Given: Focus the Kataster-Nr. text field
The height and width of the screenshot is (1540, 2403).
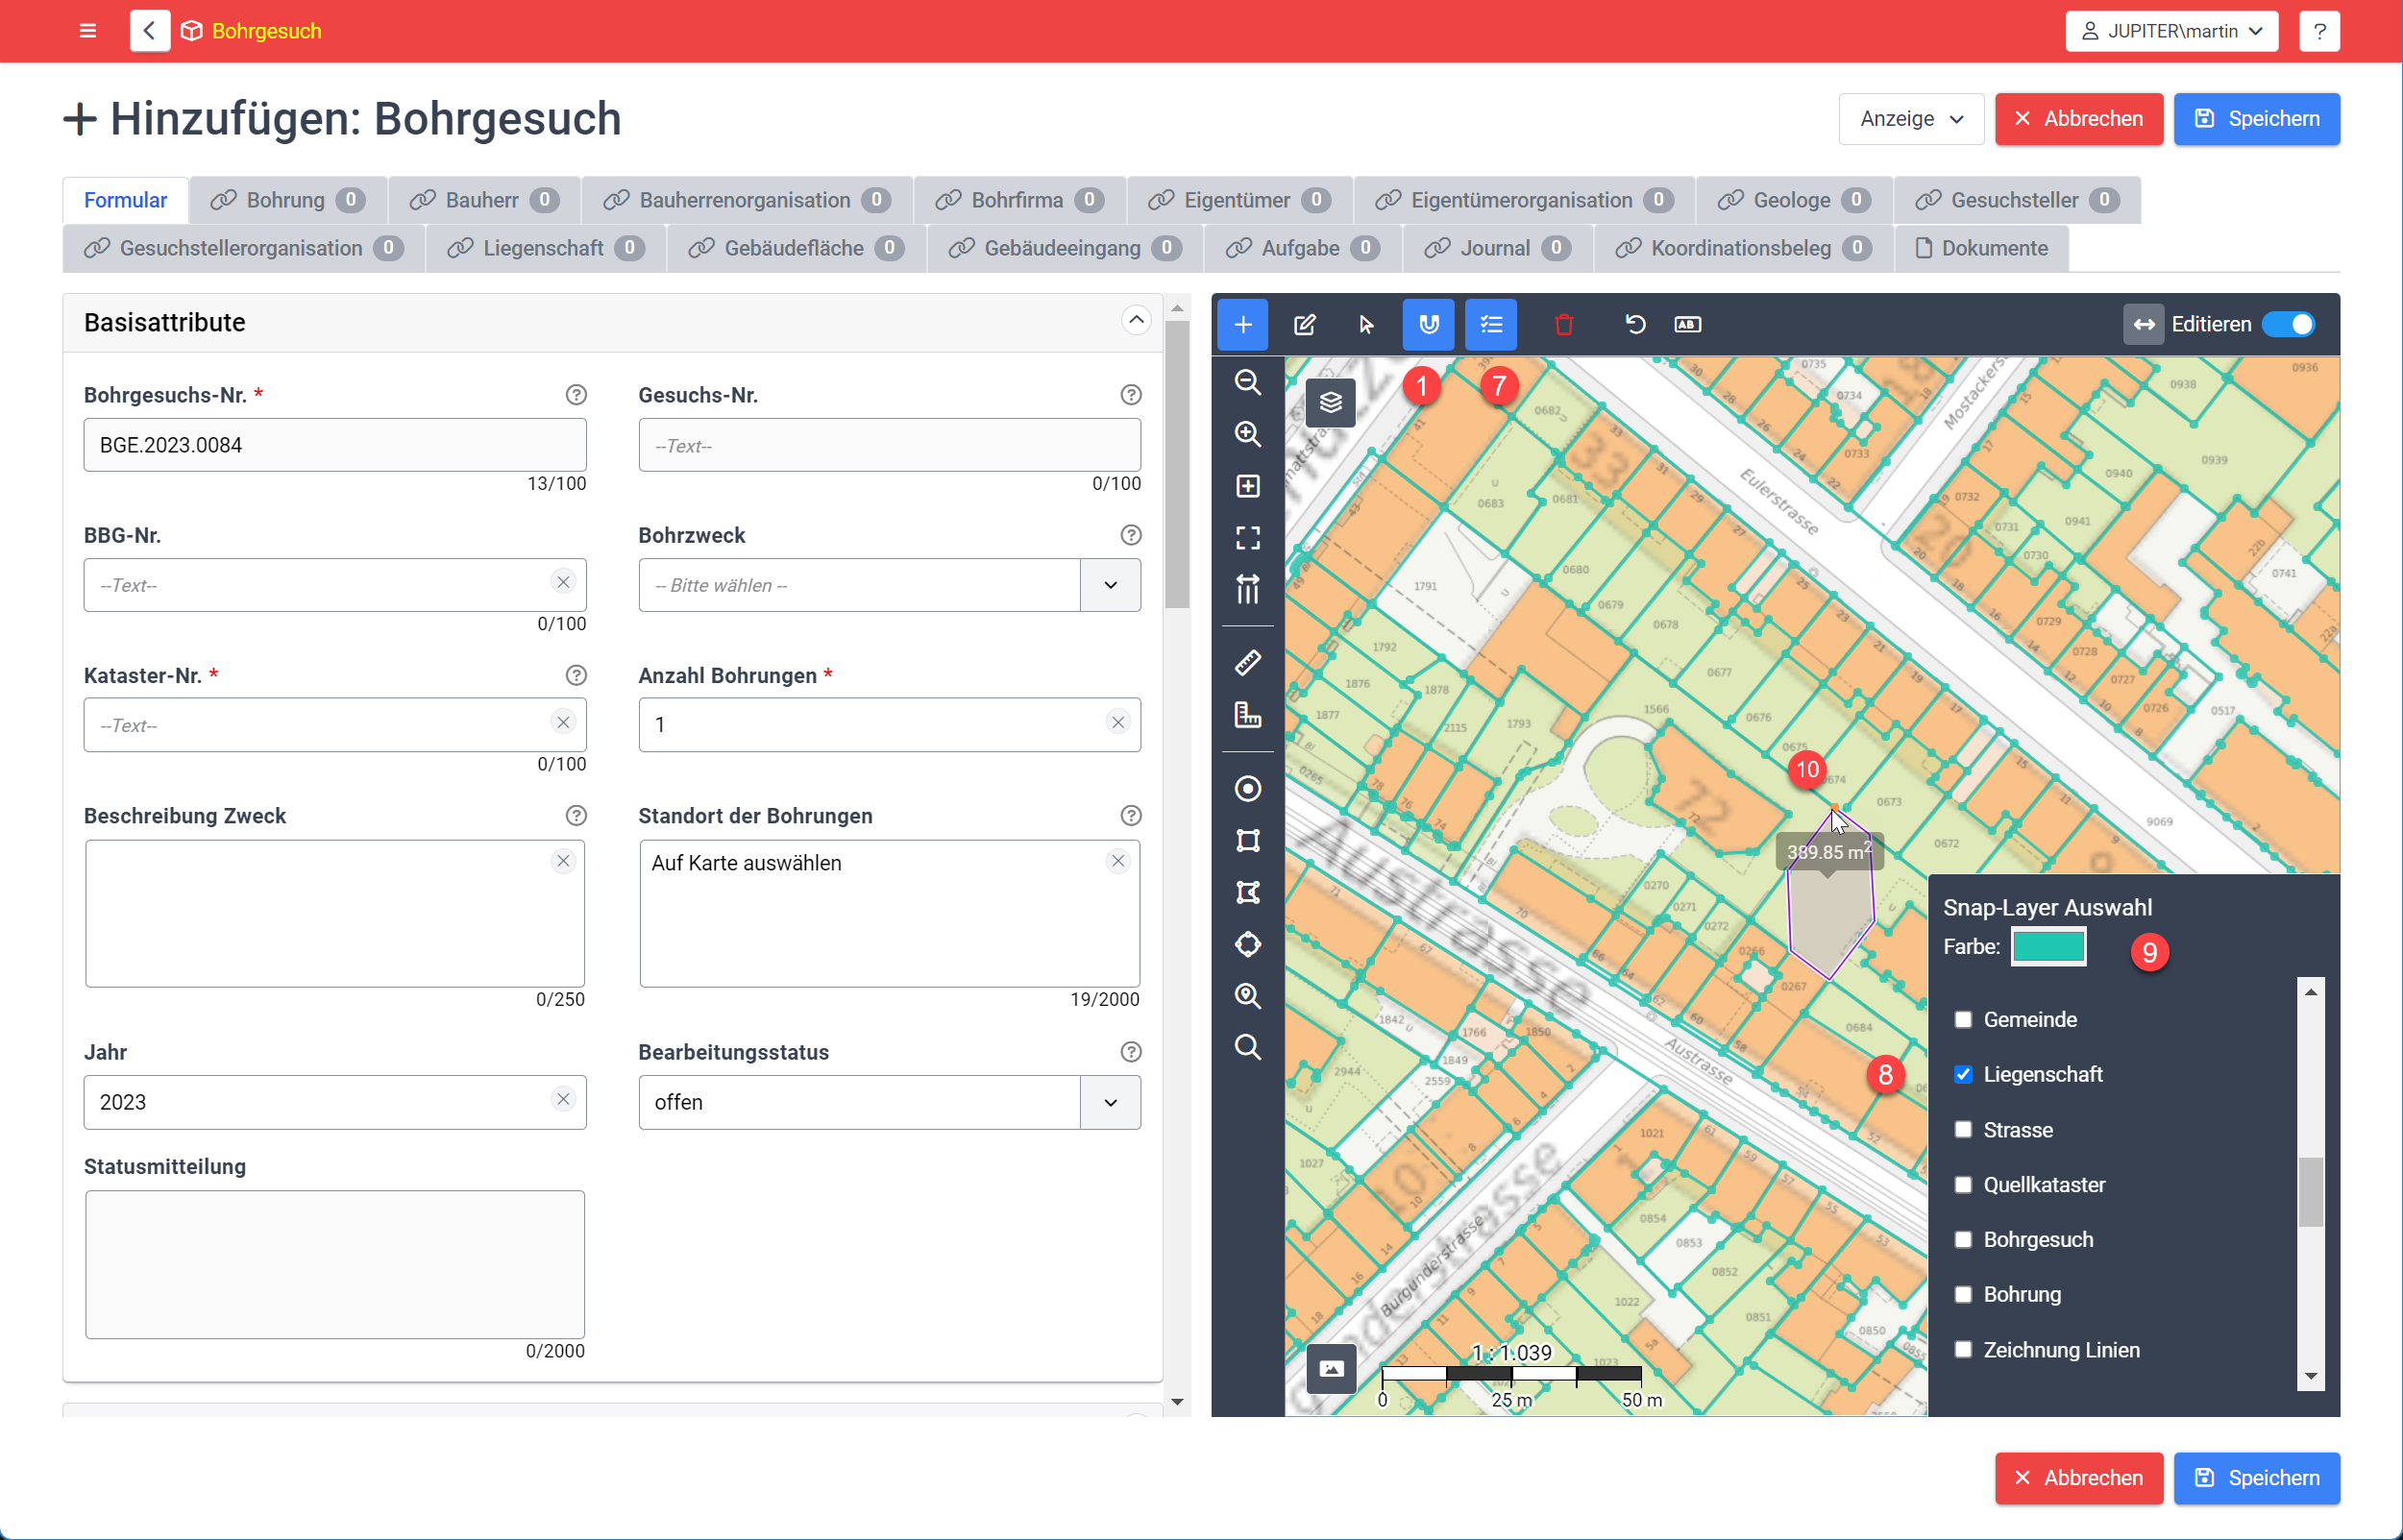Looking at the screenshot, I should 335,725.
